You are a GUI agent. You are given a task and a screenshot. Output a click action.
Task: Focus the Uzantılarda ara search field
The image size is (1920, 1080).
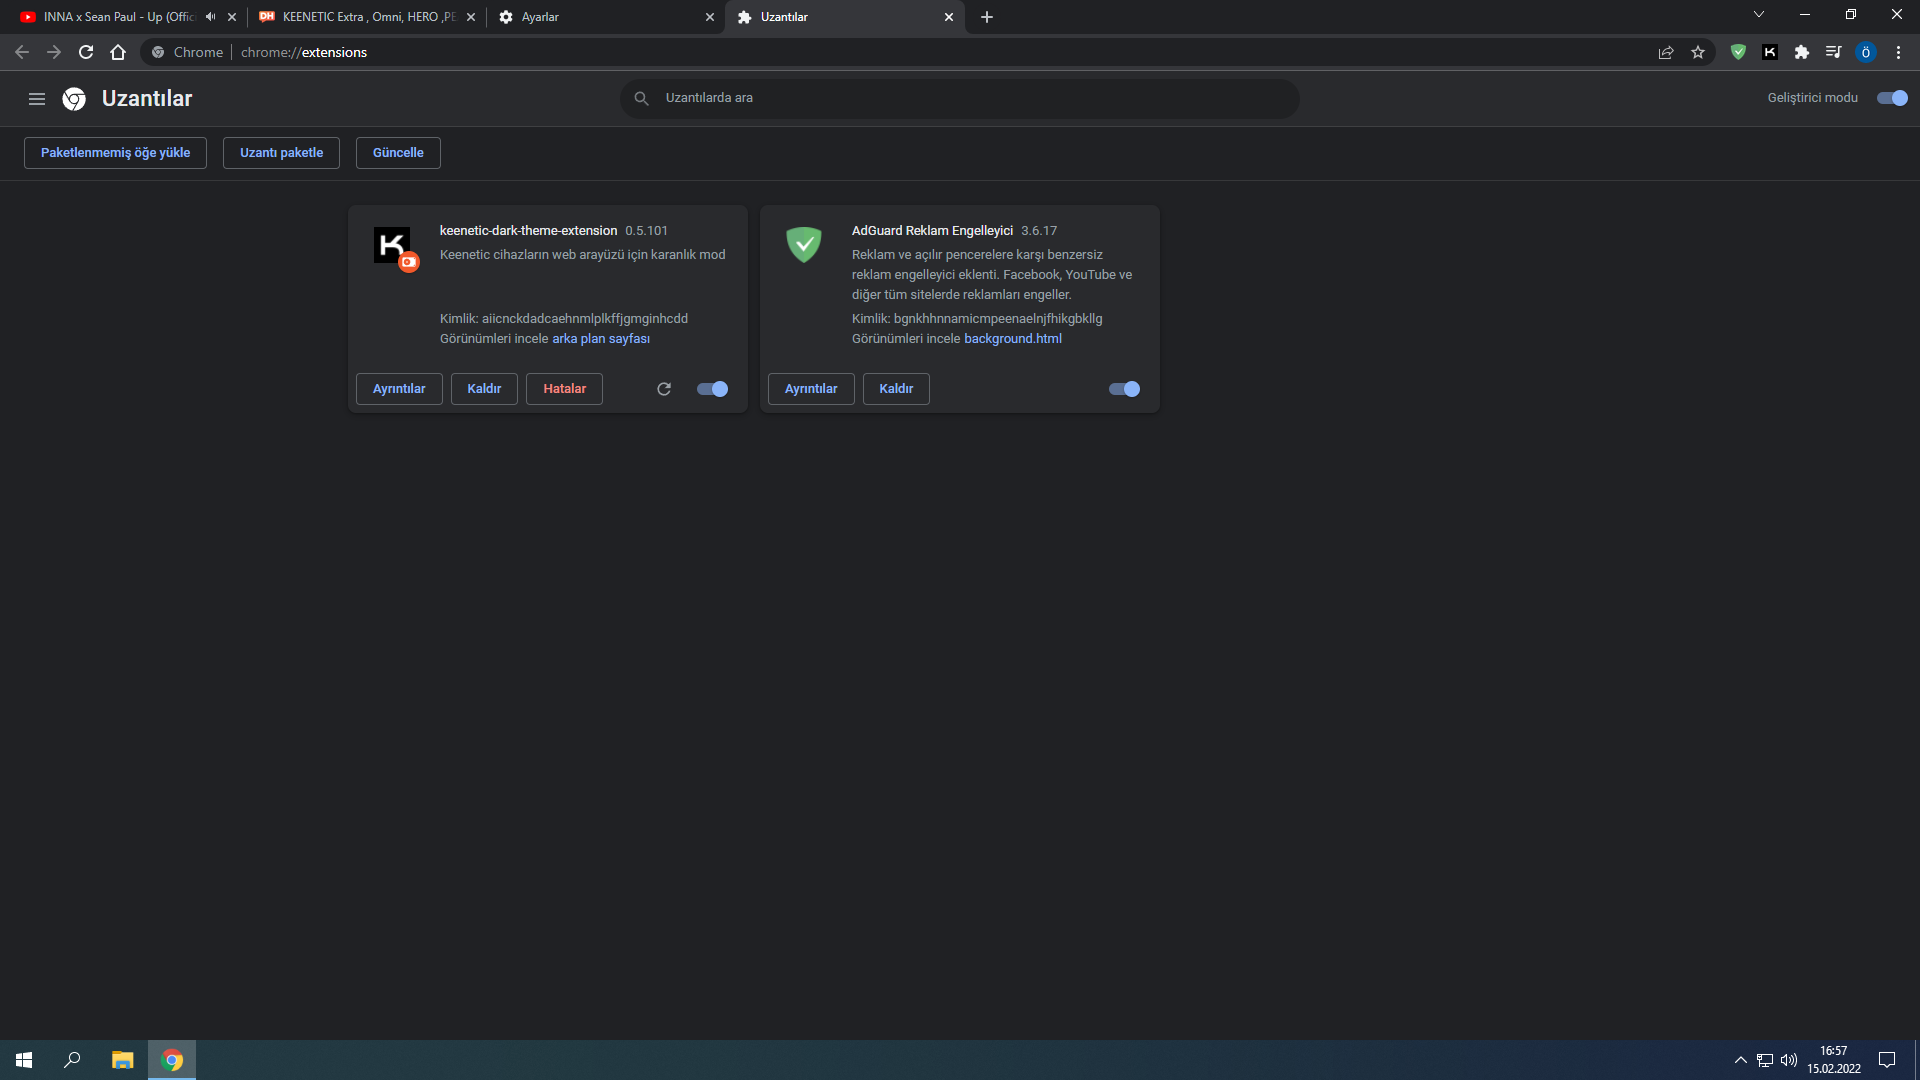click(960, 98)
